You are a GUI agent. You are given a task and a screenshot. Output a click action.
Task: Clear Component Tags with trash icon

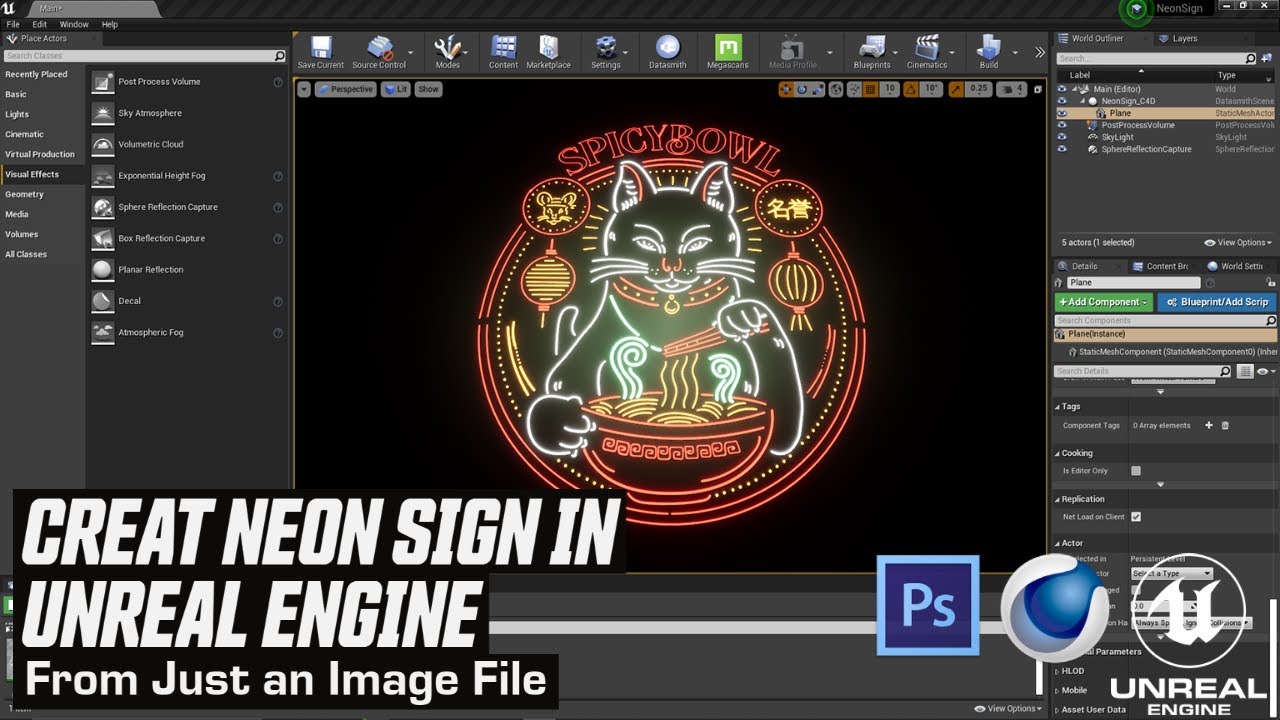tap(1225, 425)
